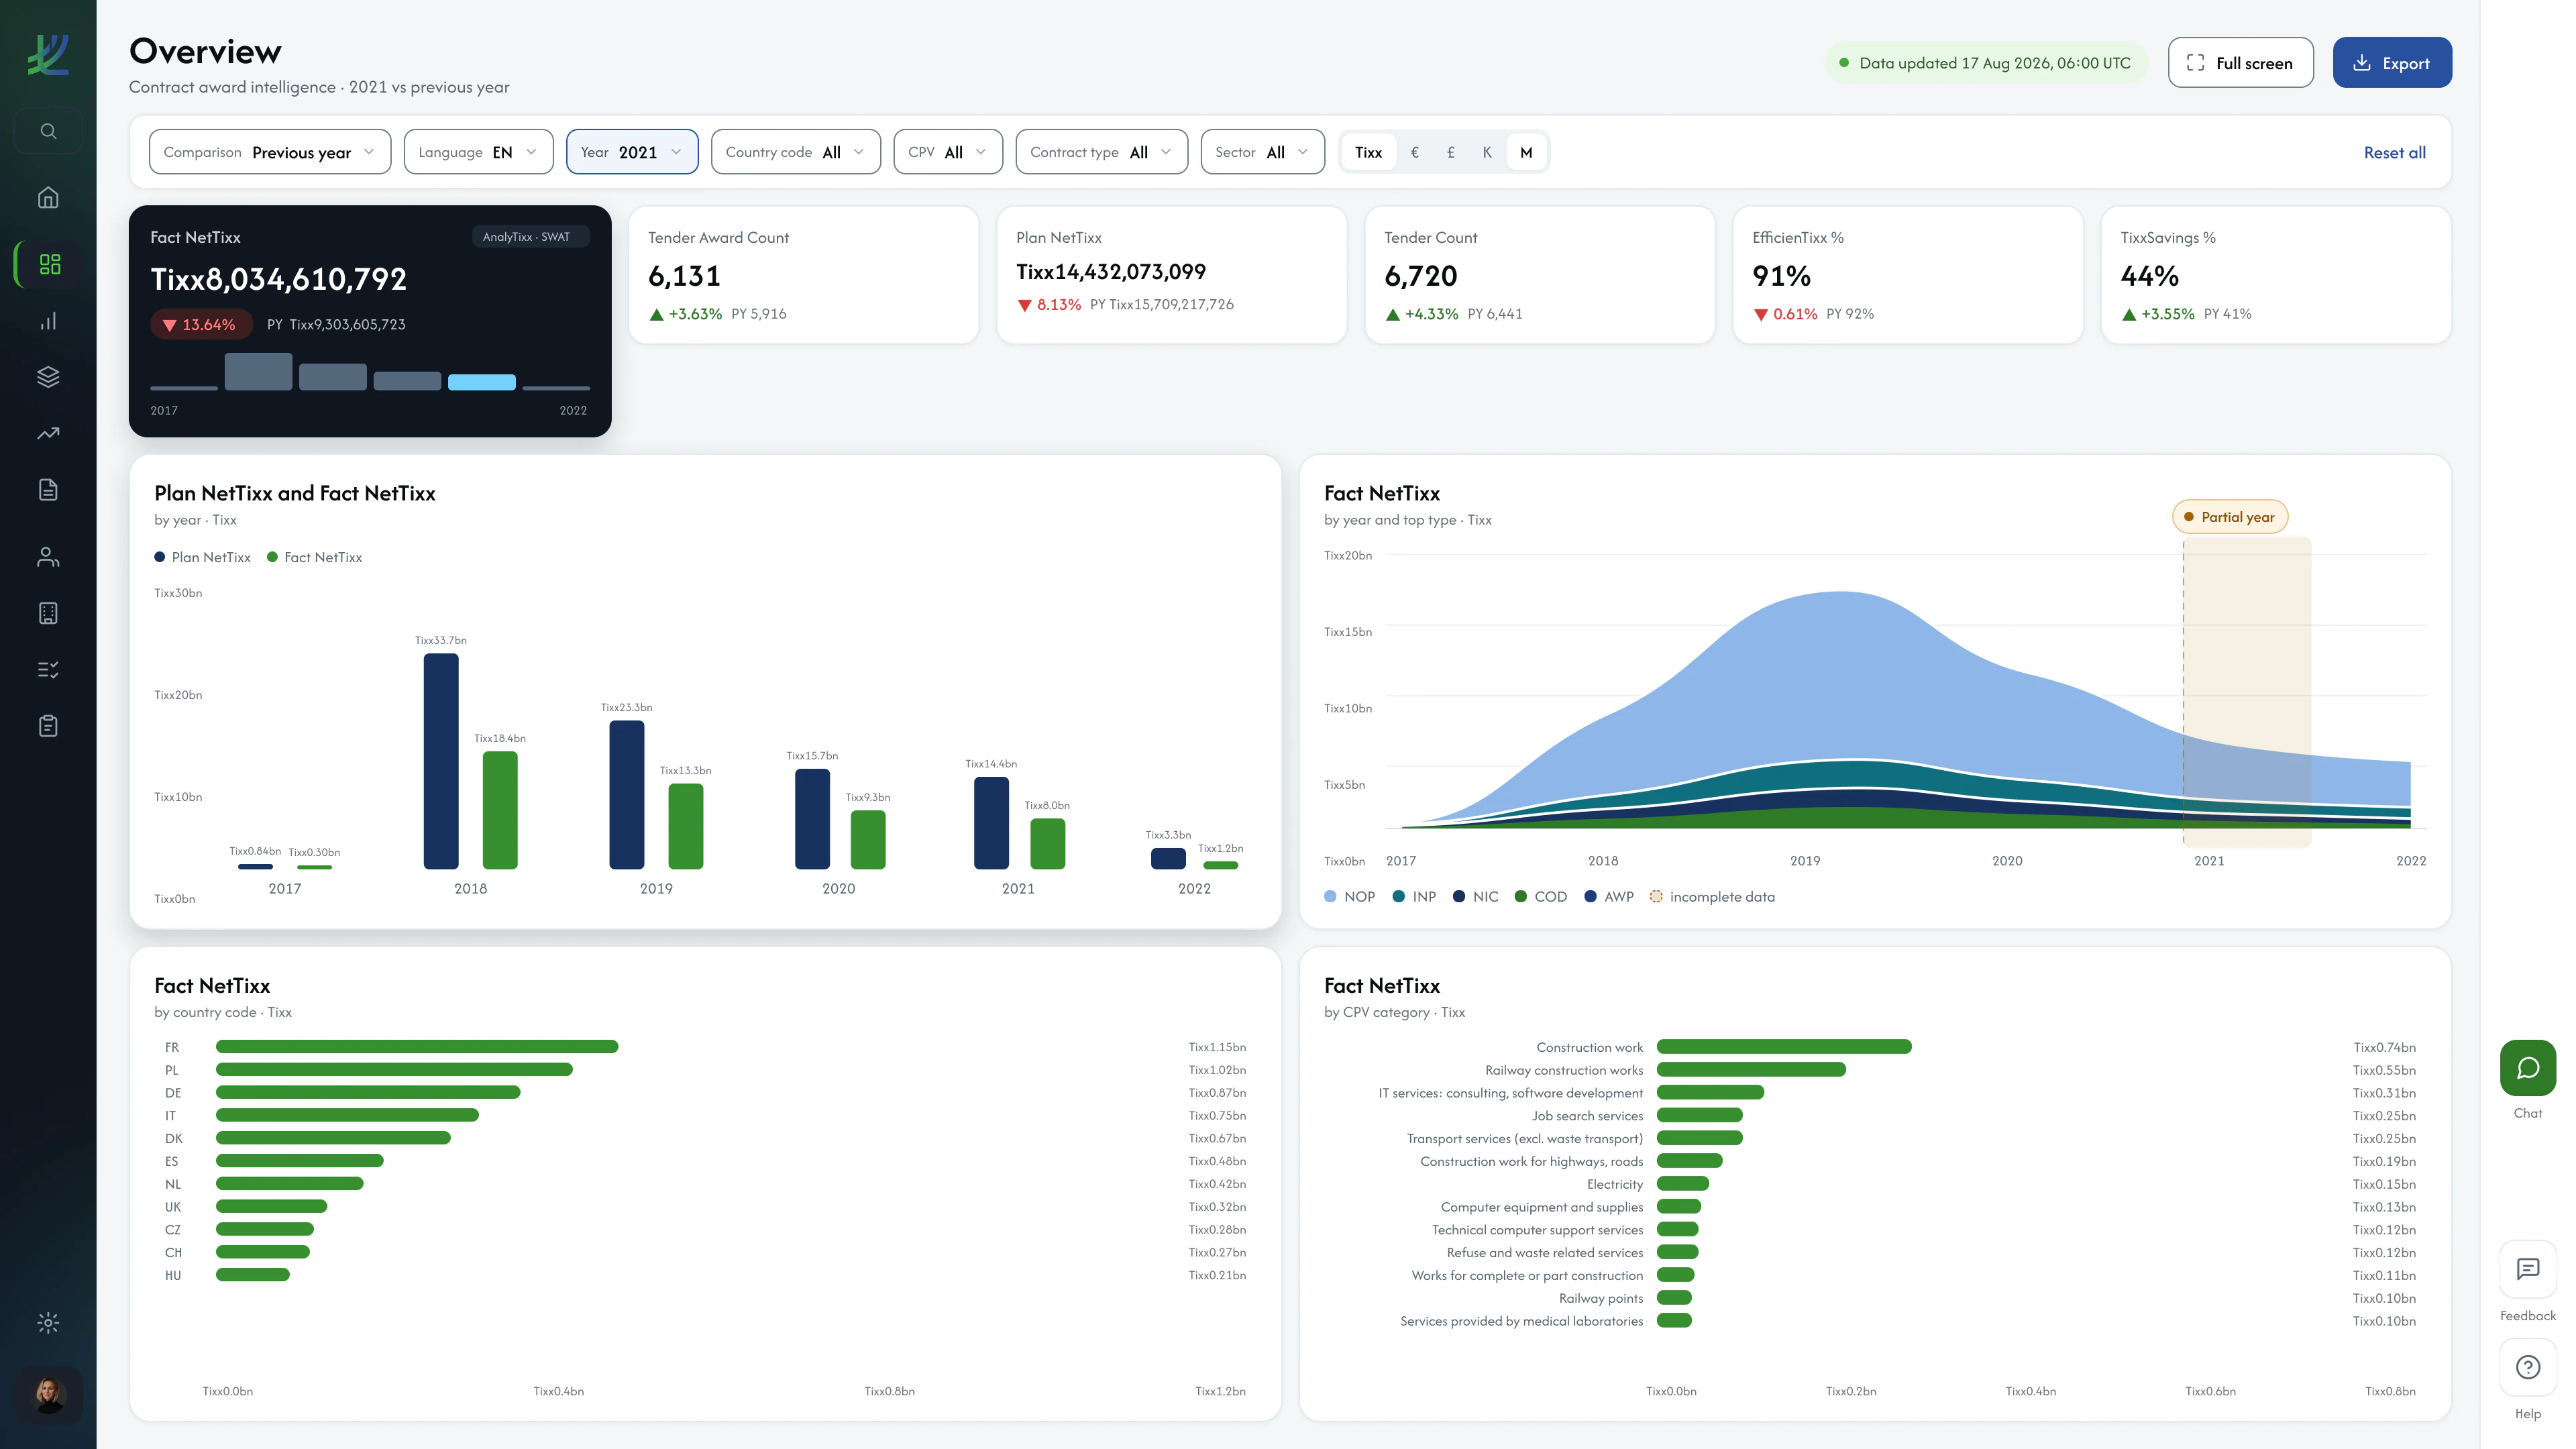Open the Language EN dropdown

tap(478, 152)
